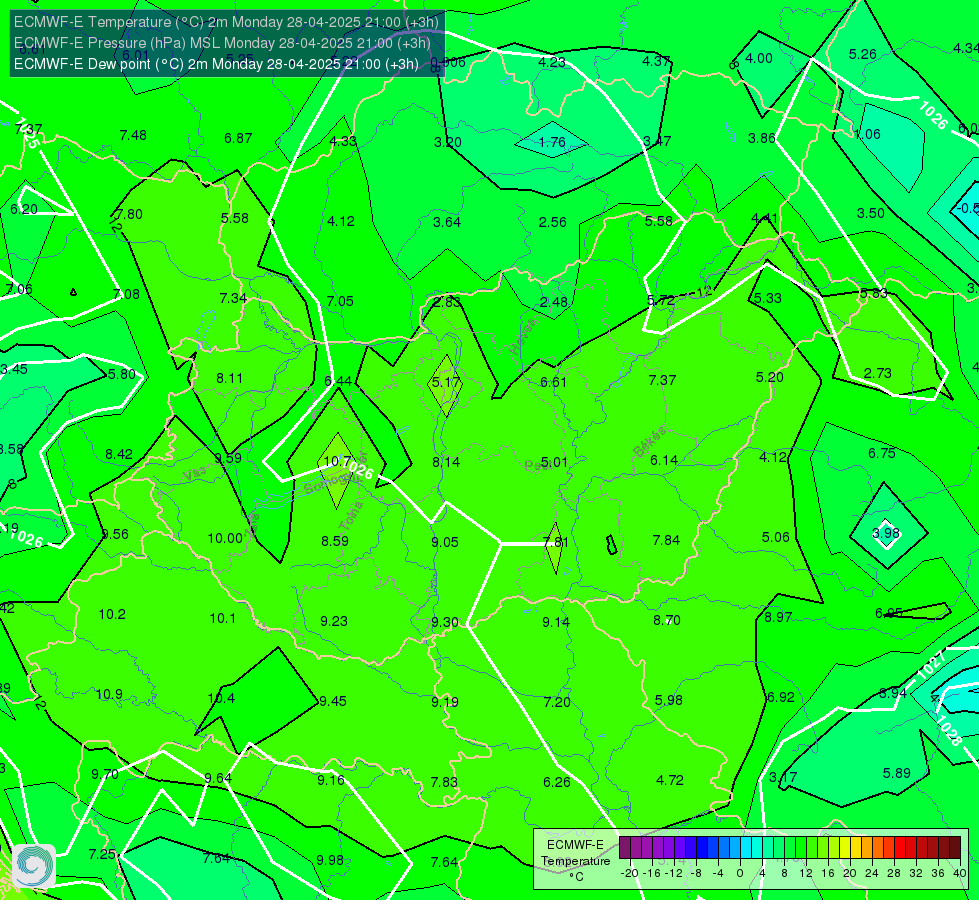The image size is (979, 900).
Task: Click the 3.98 value inside diamond contour
Action: coord(885,533)
